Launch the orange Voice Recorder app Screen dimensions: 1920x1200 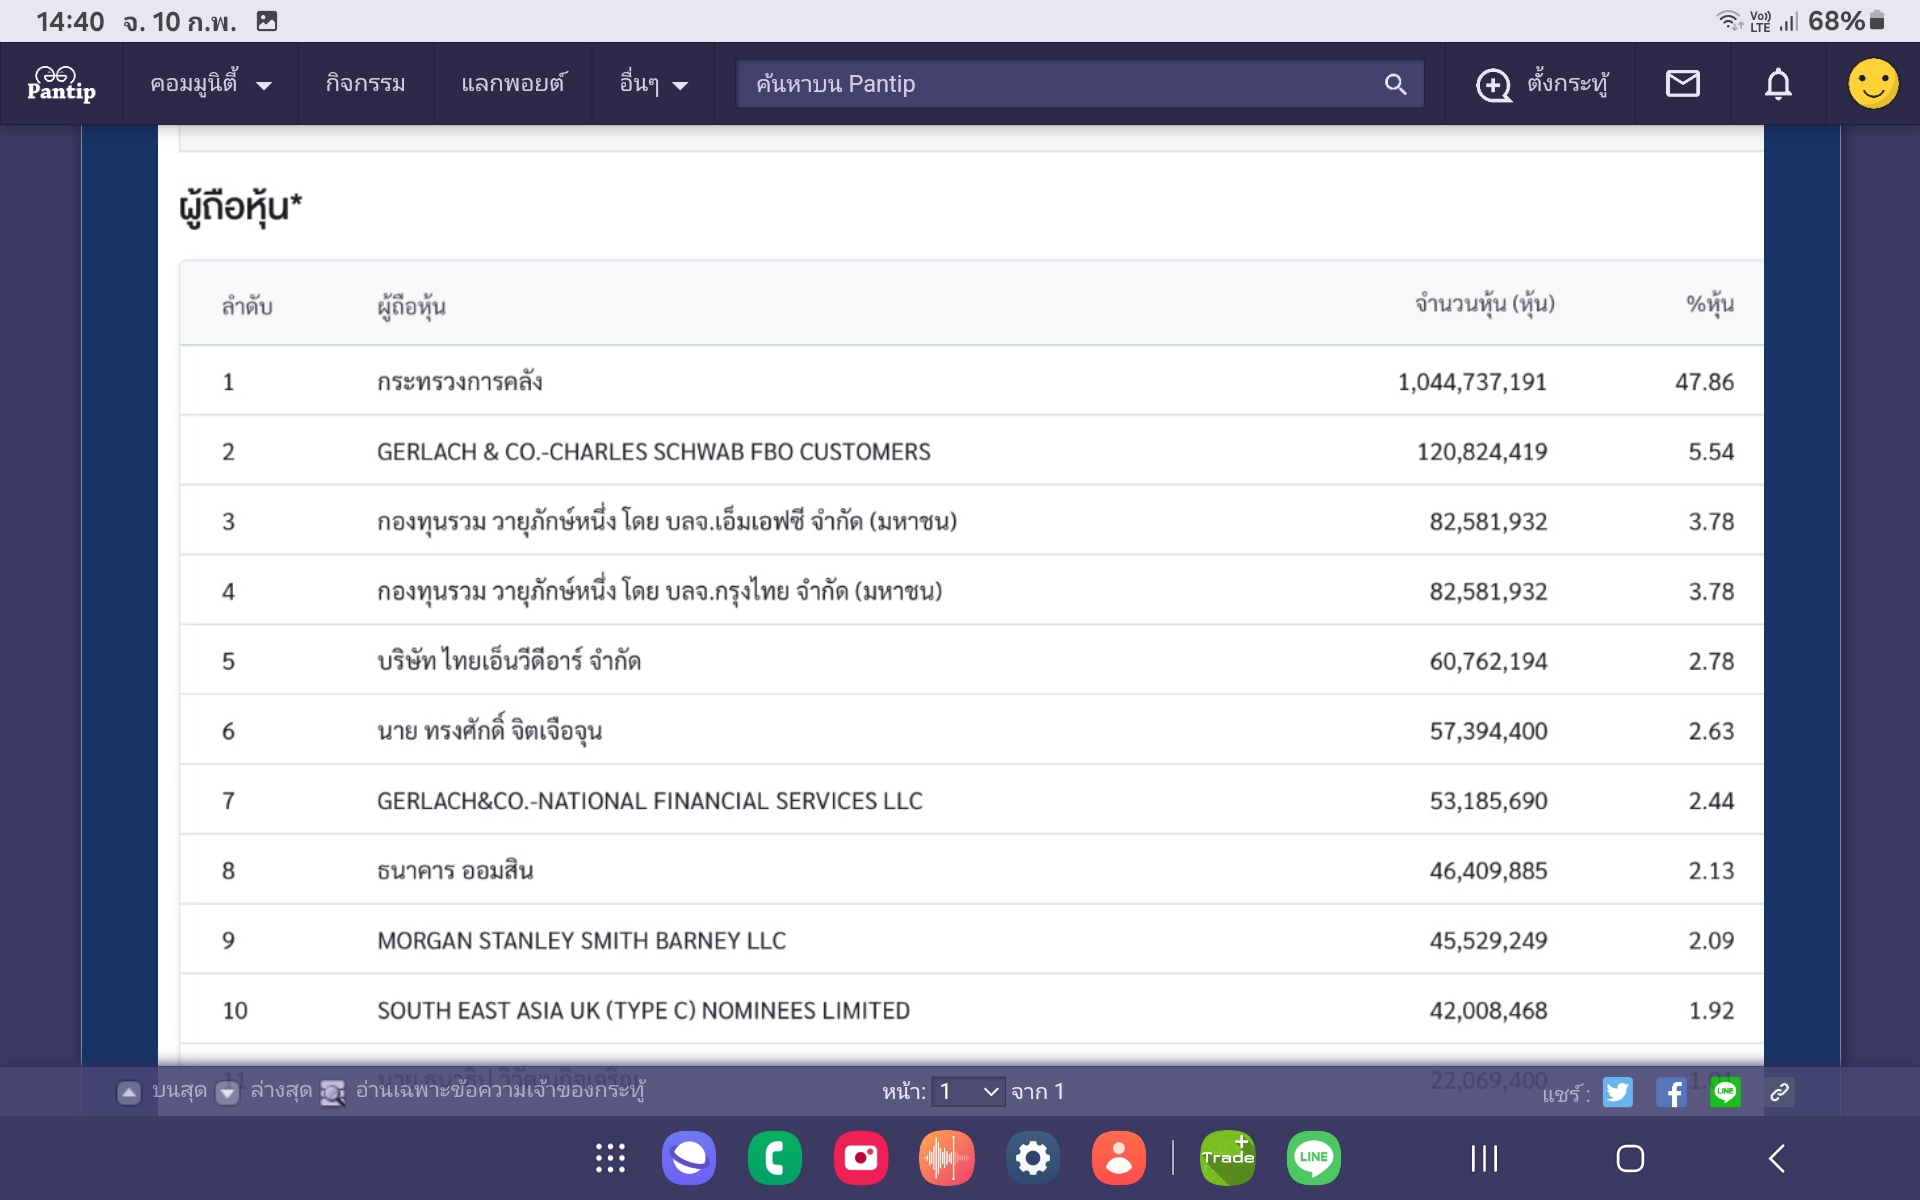click(947, 1158)
